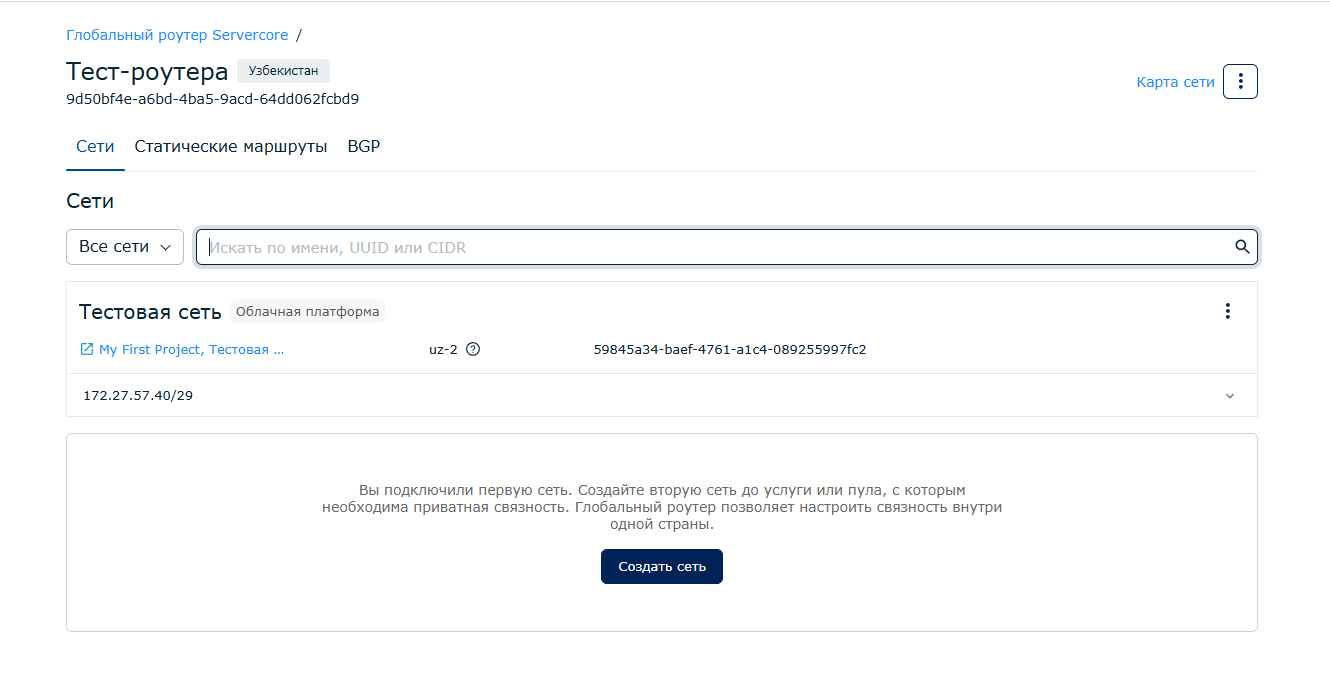This screenshot has height=681, width=1330.
Task: Click the Узбекистан region badge
Action: [x=283, y=71]
